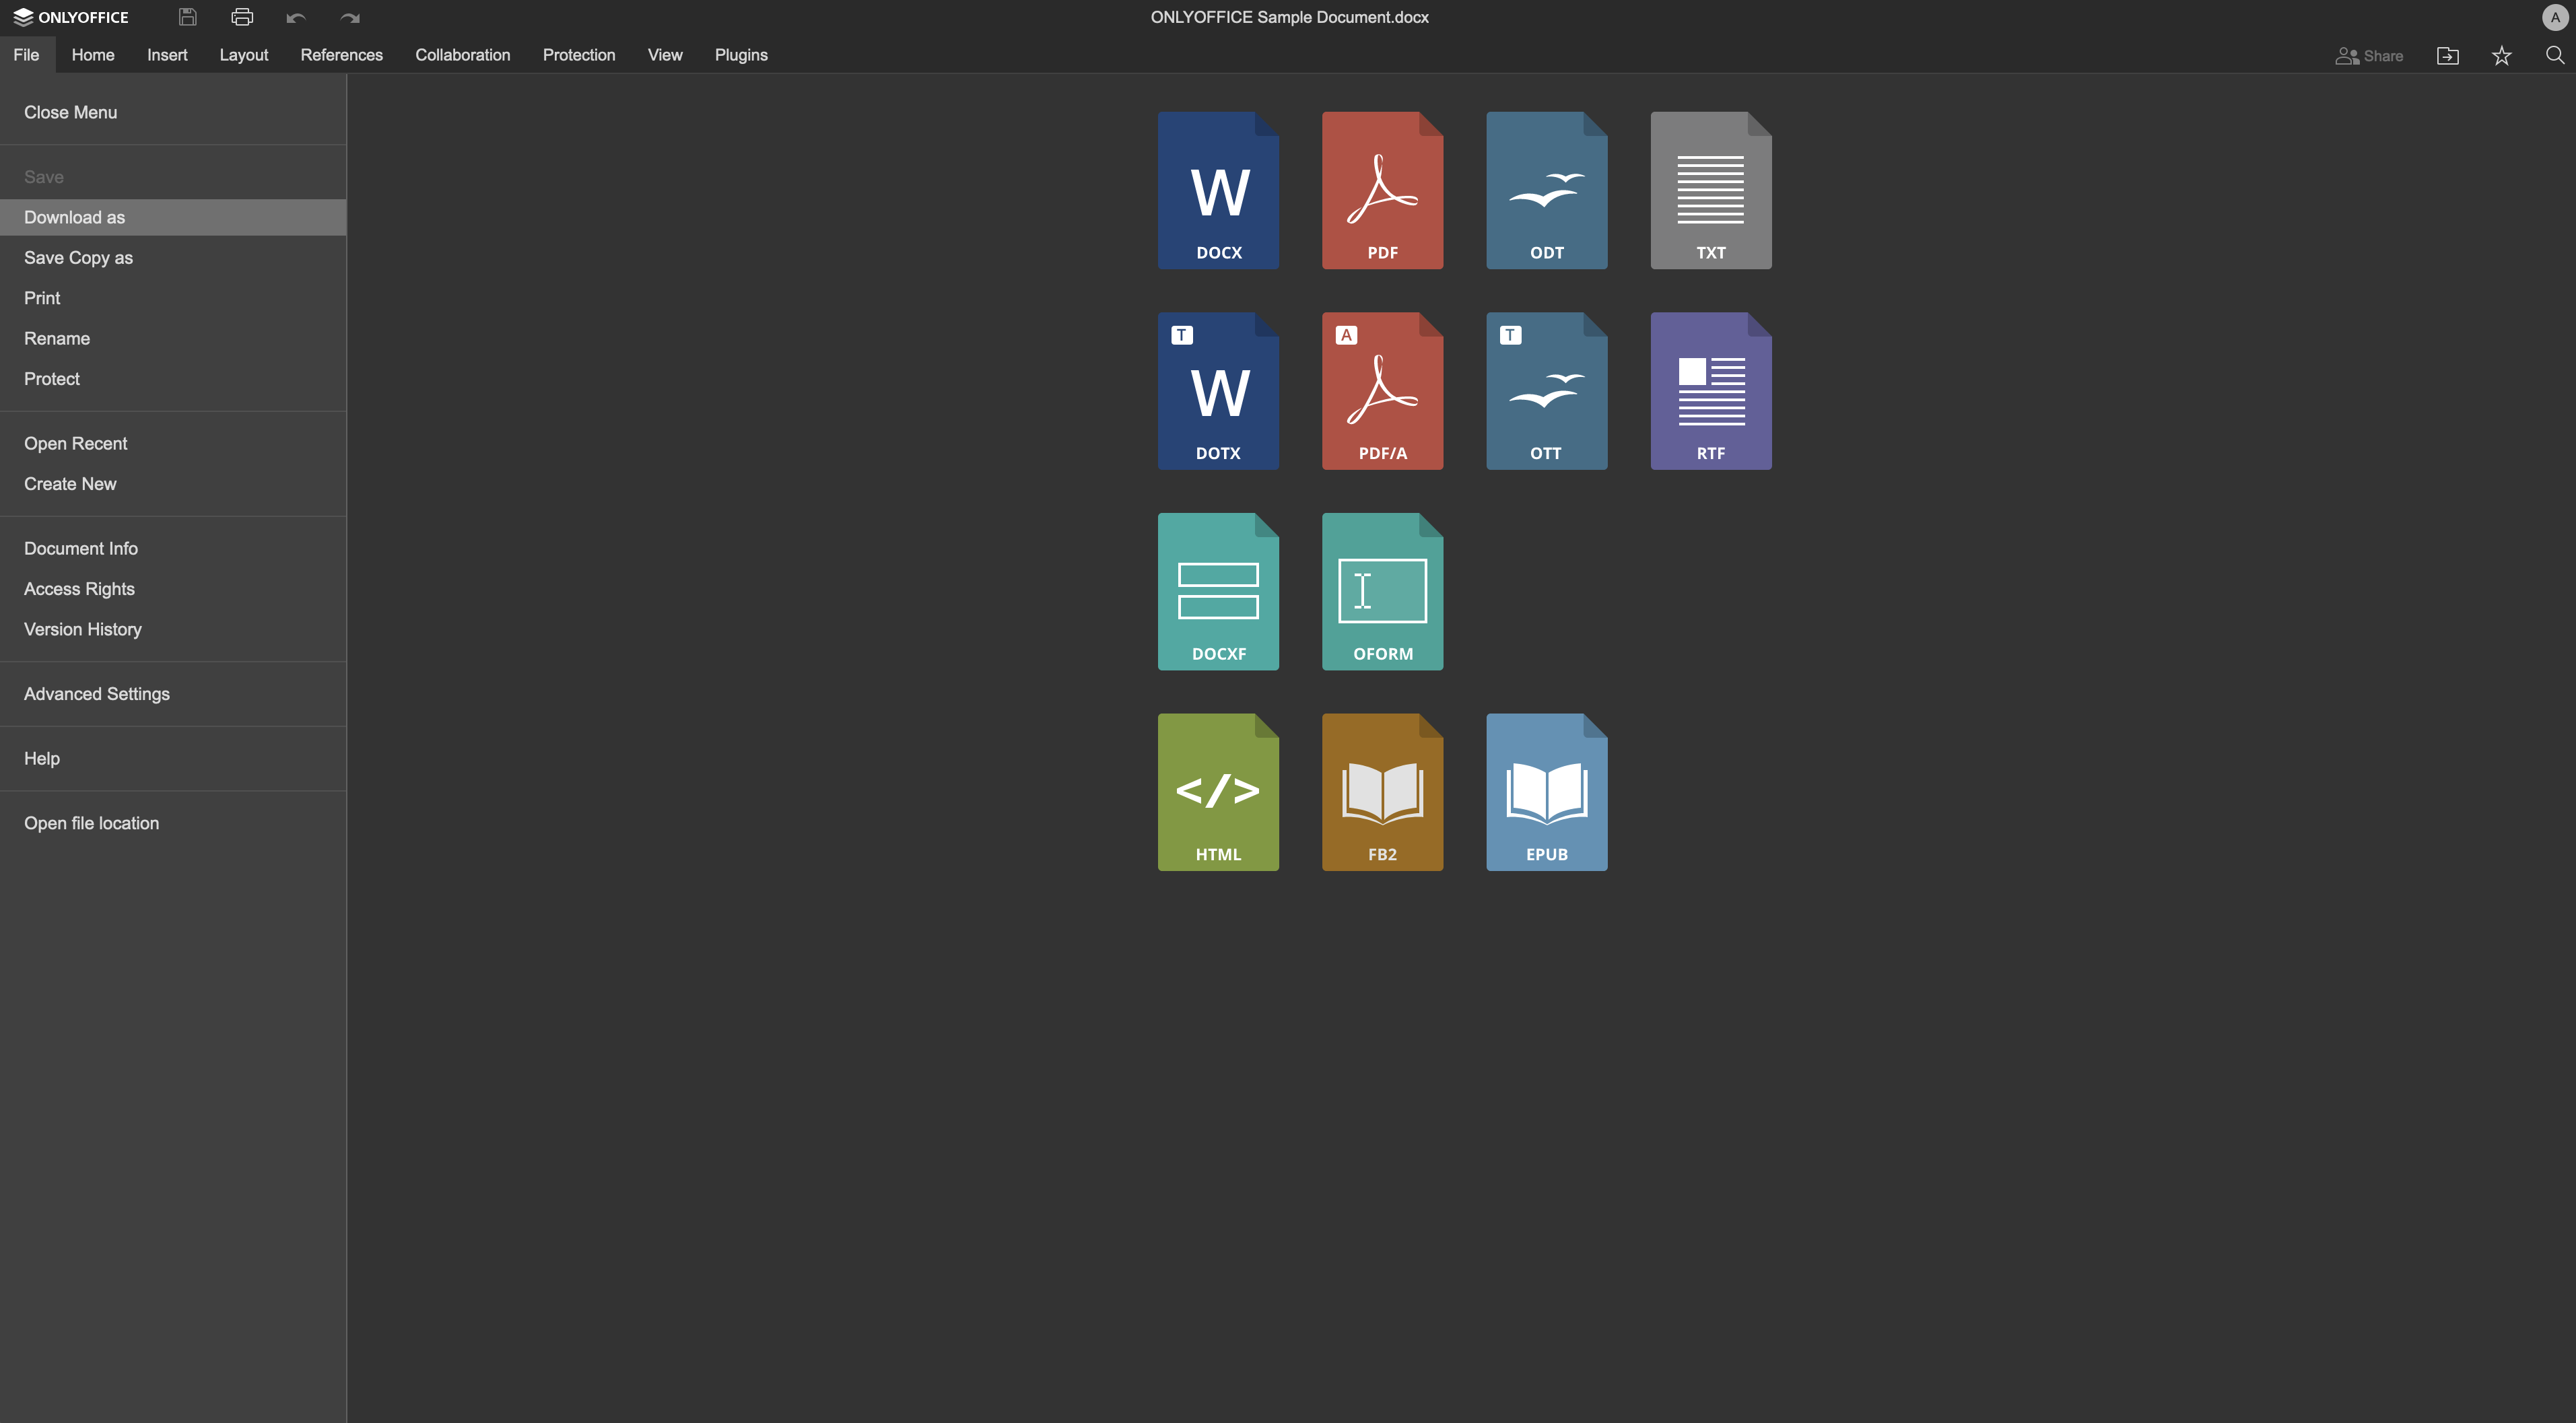The height and width of the screenshot is (1423, 2576).
Task: Select the OTT template icon
Action: point(1546,391)
